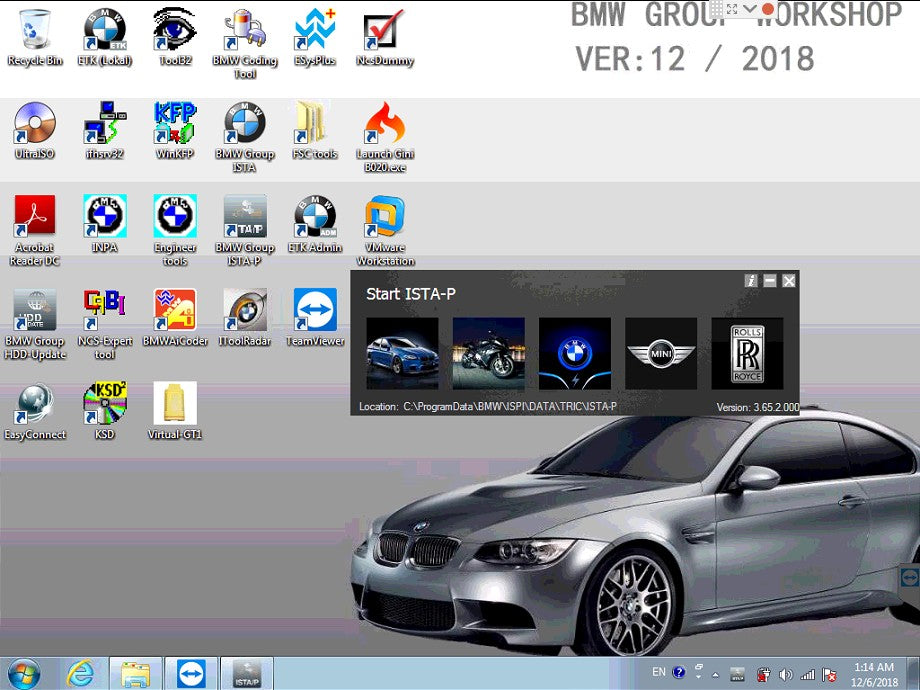The height and width of the screenshot is (690, 920).
Task: Switch to ISTA/P in the taskbar
Action: click(x=246, y=673)
